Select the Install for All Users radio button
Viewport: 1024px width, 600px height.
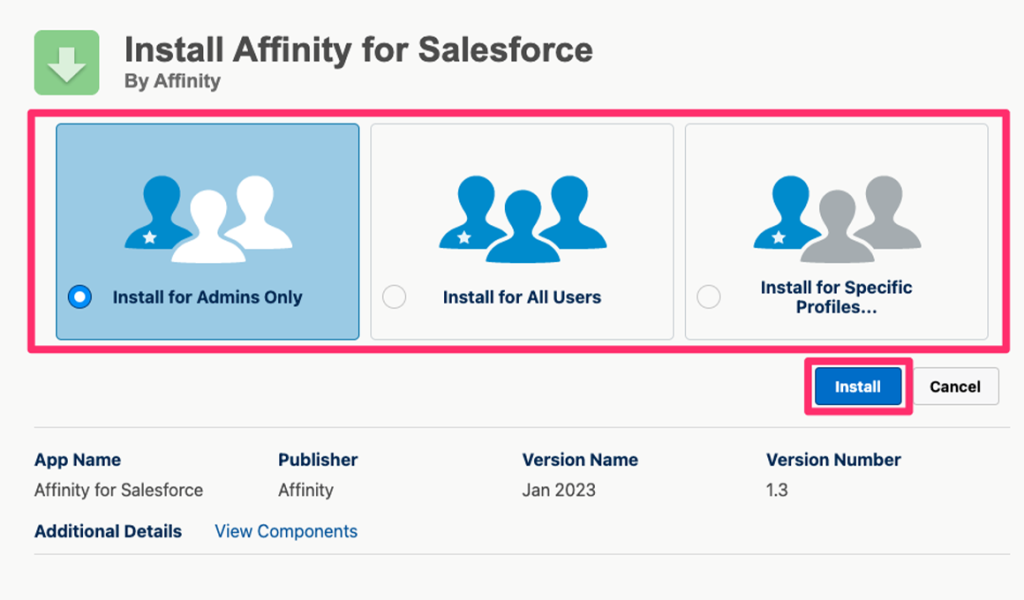point(394,297)
